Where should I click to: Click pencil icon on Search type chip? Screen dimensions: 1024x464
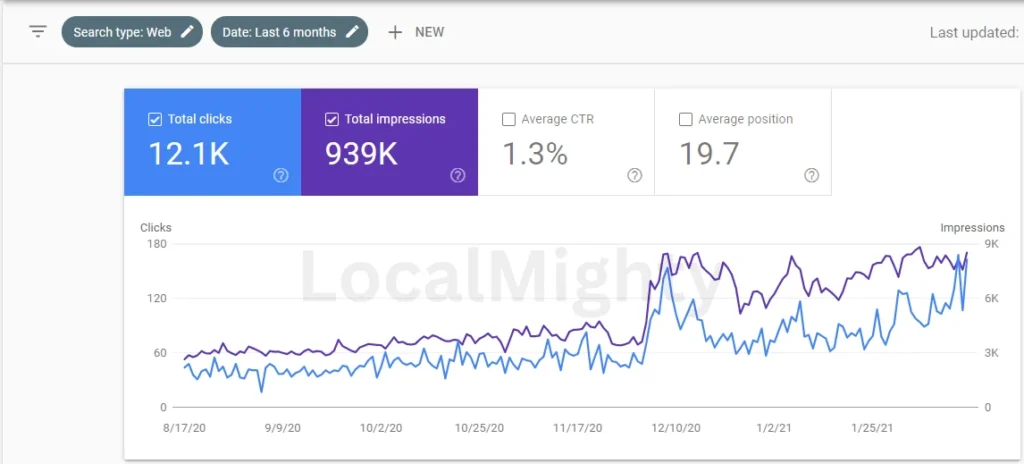point(188,32)
